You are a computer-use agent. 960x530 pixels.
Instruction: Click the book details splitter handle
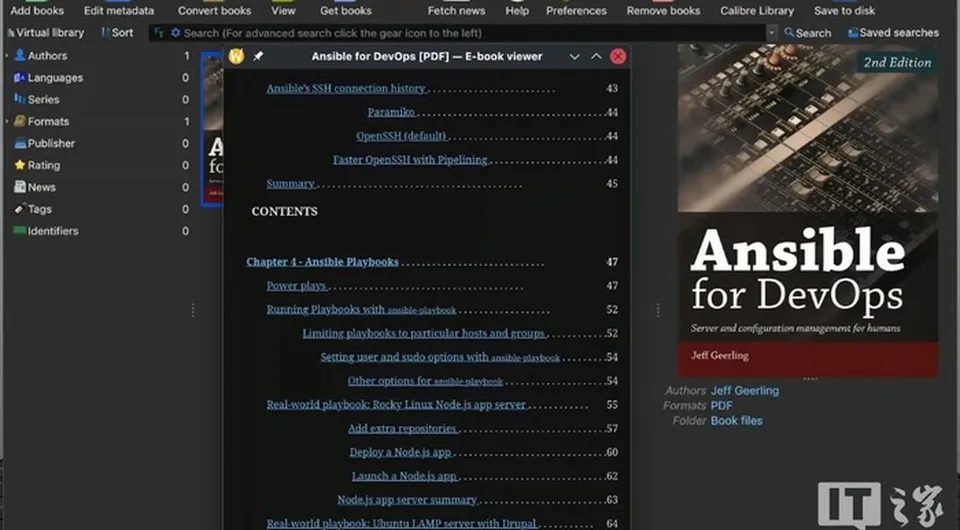pos(658,310)
